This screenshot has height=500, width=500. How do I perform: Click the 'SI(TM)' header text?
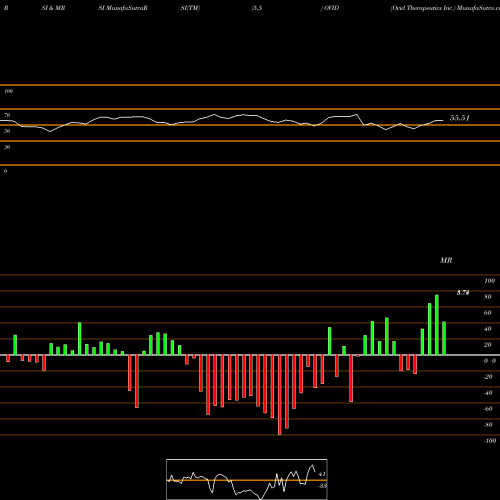[x=190, y=8]
